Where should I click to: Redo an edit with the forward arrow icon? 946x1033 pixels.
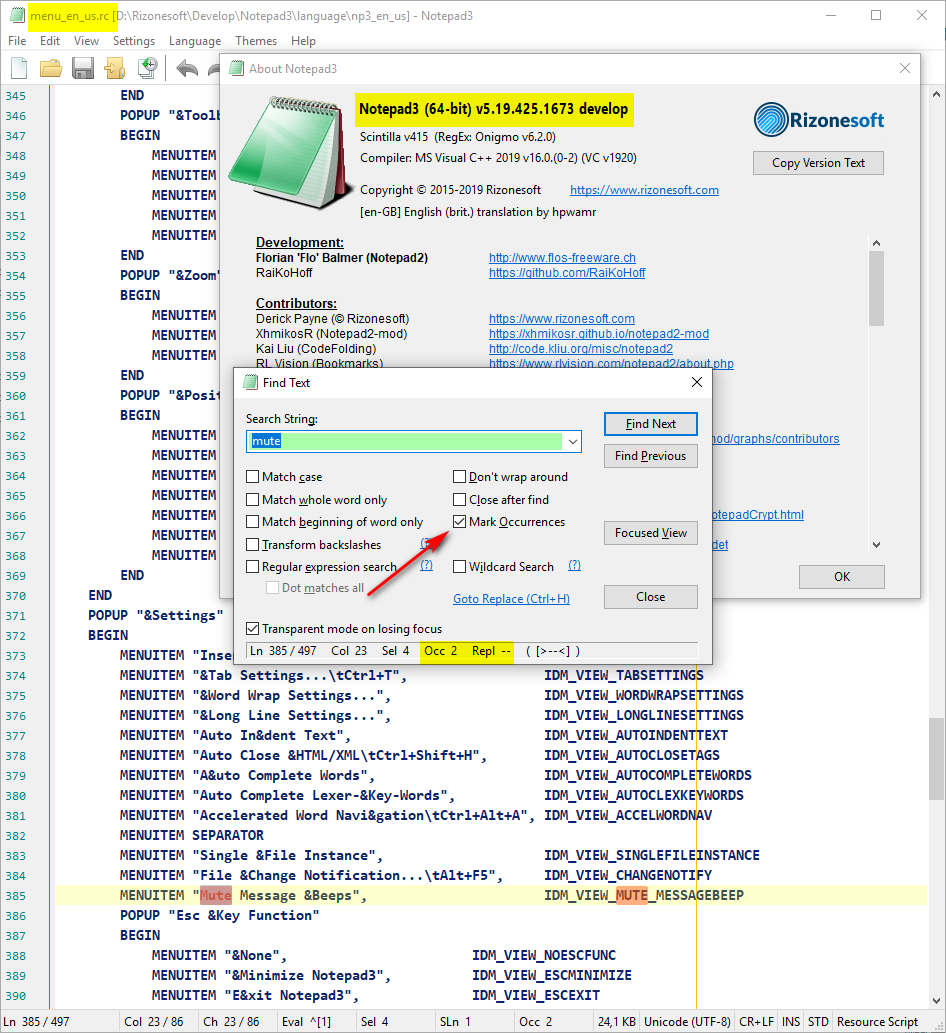[212, 68]
